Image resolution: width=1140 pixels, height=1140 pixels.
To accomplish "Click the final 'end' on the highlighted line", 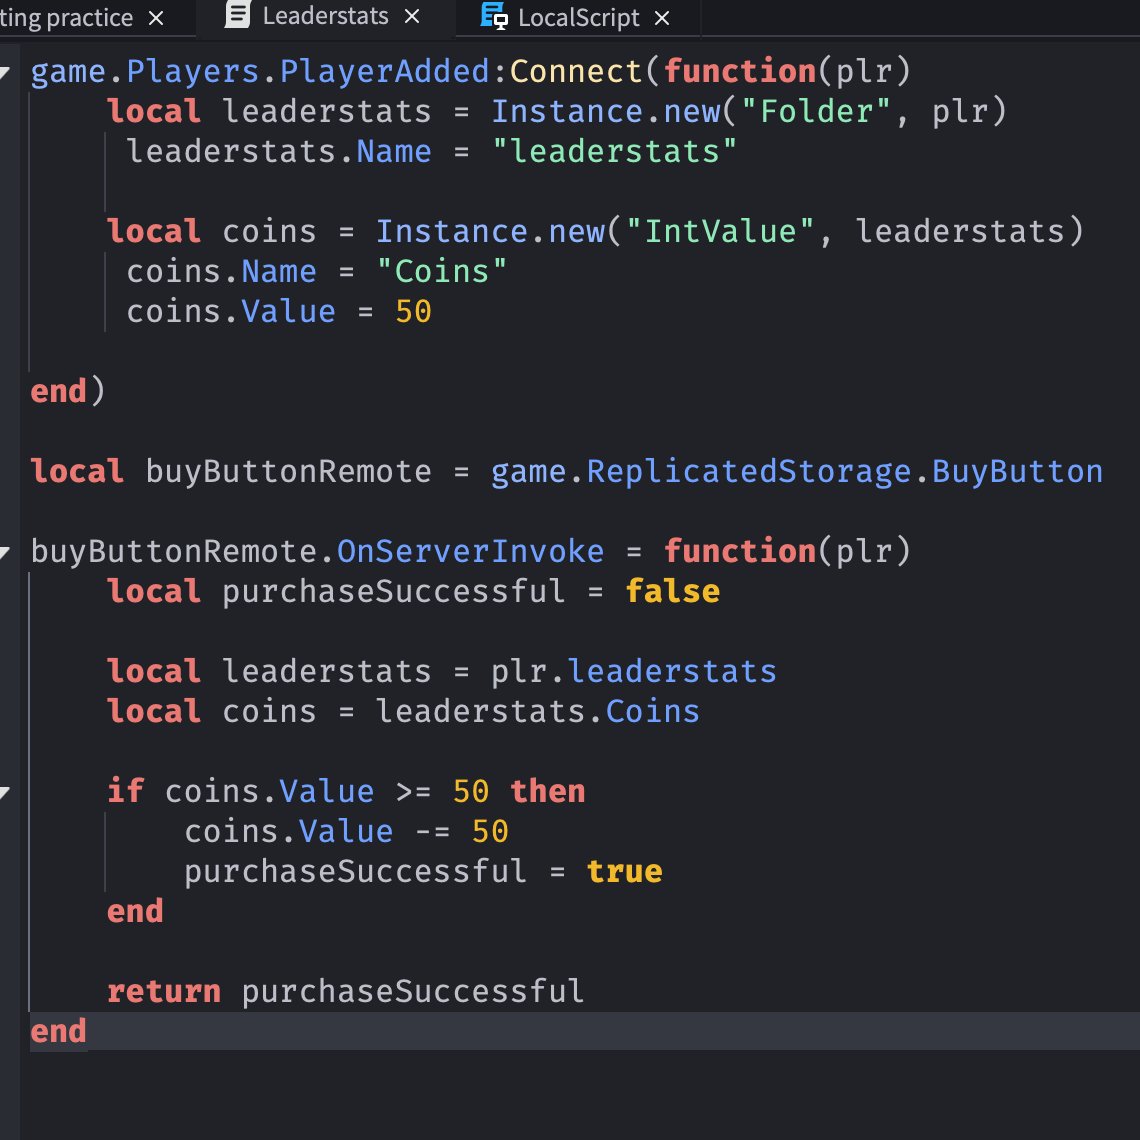I will [58, 1032].
